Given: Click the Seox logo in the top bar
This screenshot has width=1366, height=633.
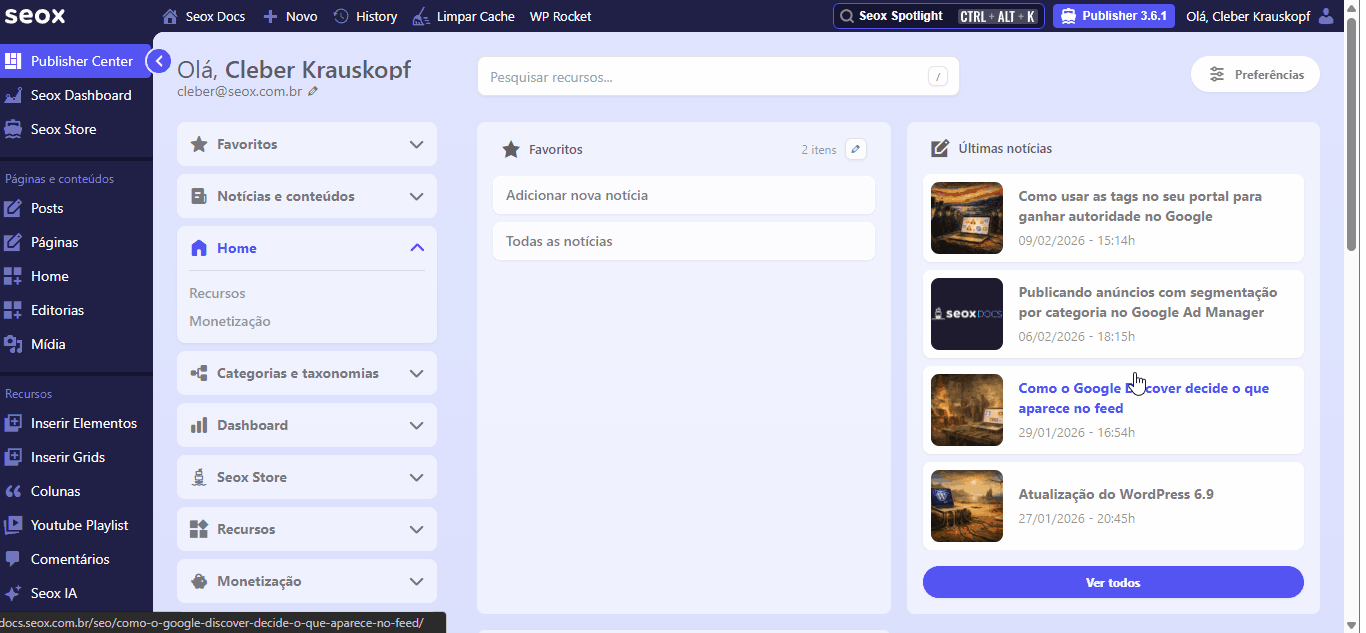Looking at the screenshot, I should [x=35, y=16].
